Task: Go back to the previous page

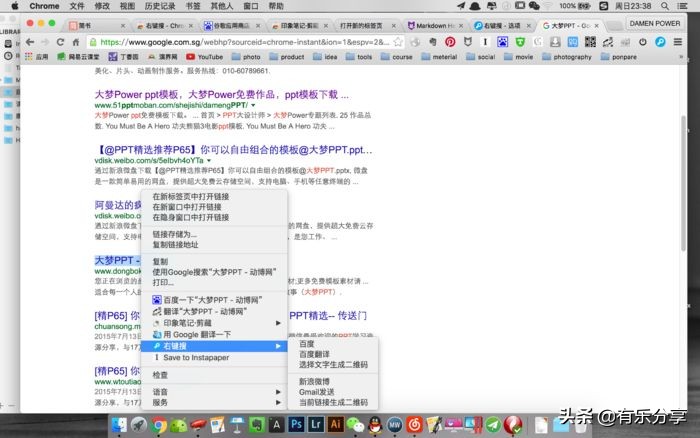Action: click(x=30, y=42)
